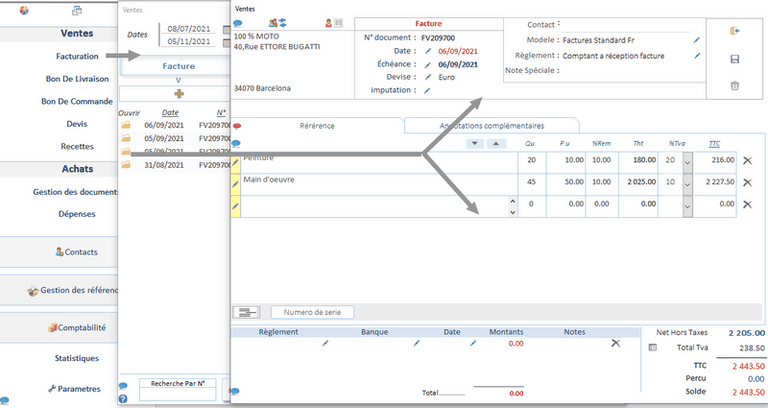This screenshot has width=768, height=408.
Task: Click the contacts swap icon above customer address
Action: pos(278,23)
